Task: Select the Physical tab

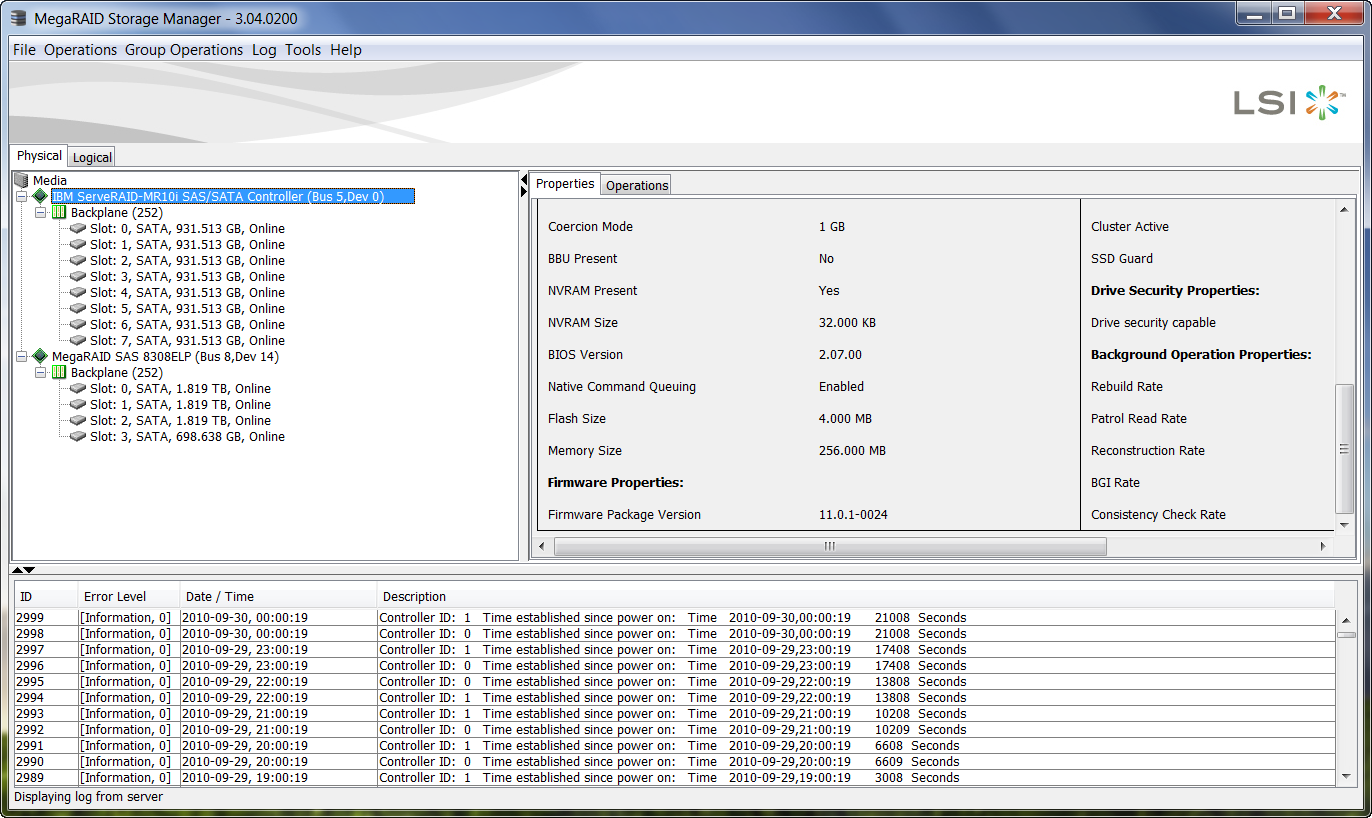Action: pos(39,156)
